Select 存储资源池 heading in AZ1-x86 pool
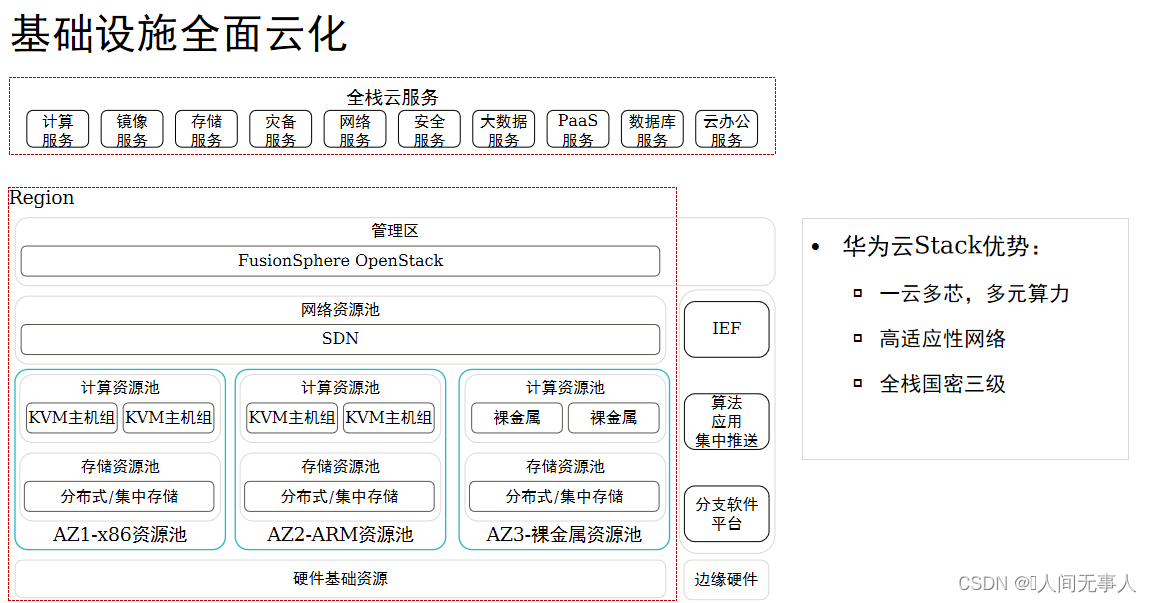 click(x=120, y=466)
